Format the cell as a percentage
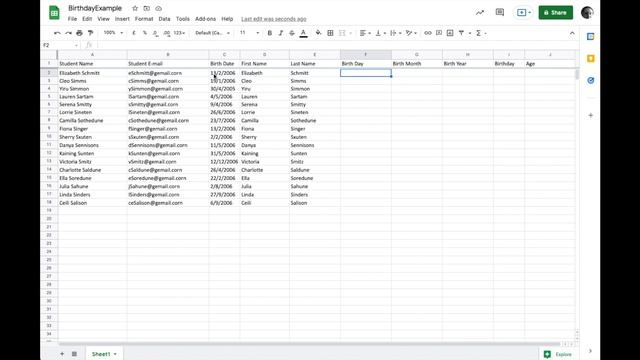Viewport: 640px width, 360px height. [x=144, y=33]
